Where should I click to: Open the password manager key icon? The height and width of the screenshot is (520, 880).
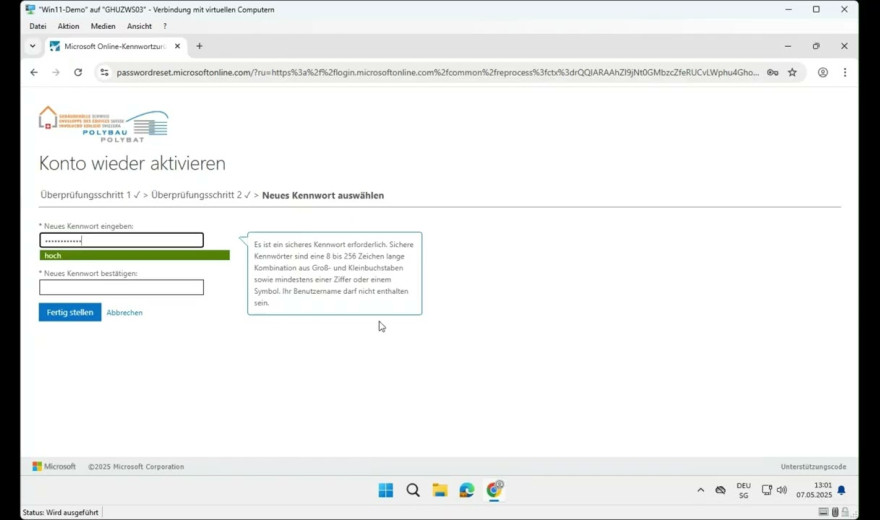pyautogui.click(x=771, y=73)
